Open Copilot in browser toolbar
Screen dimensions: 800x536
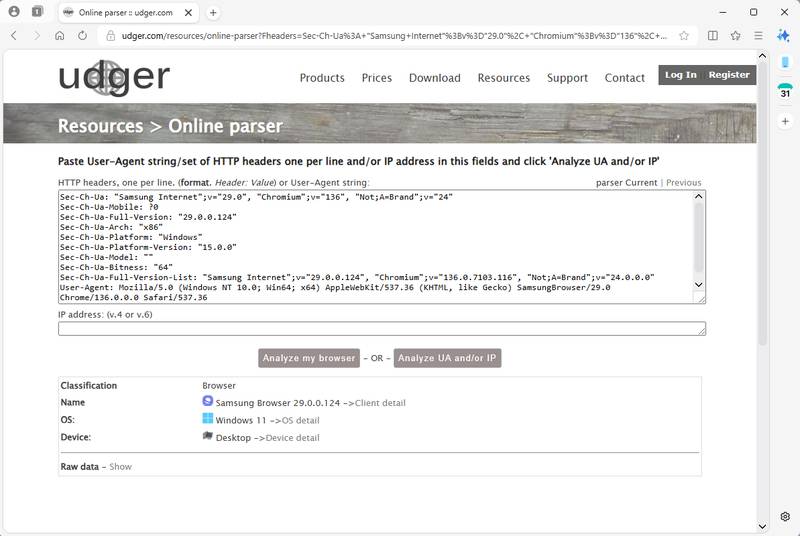coord(785,35)
